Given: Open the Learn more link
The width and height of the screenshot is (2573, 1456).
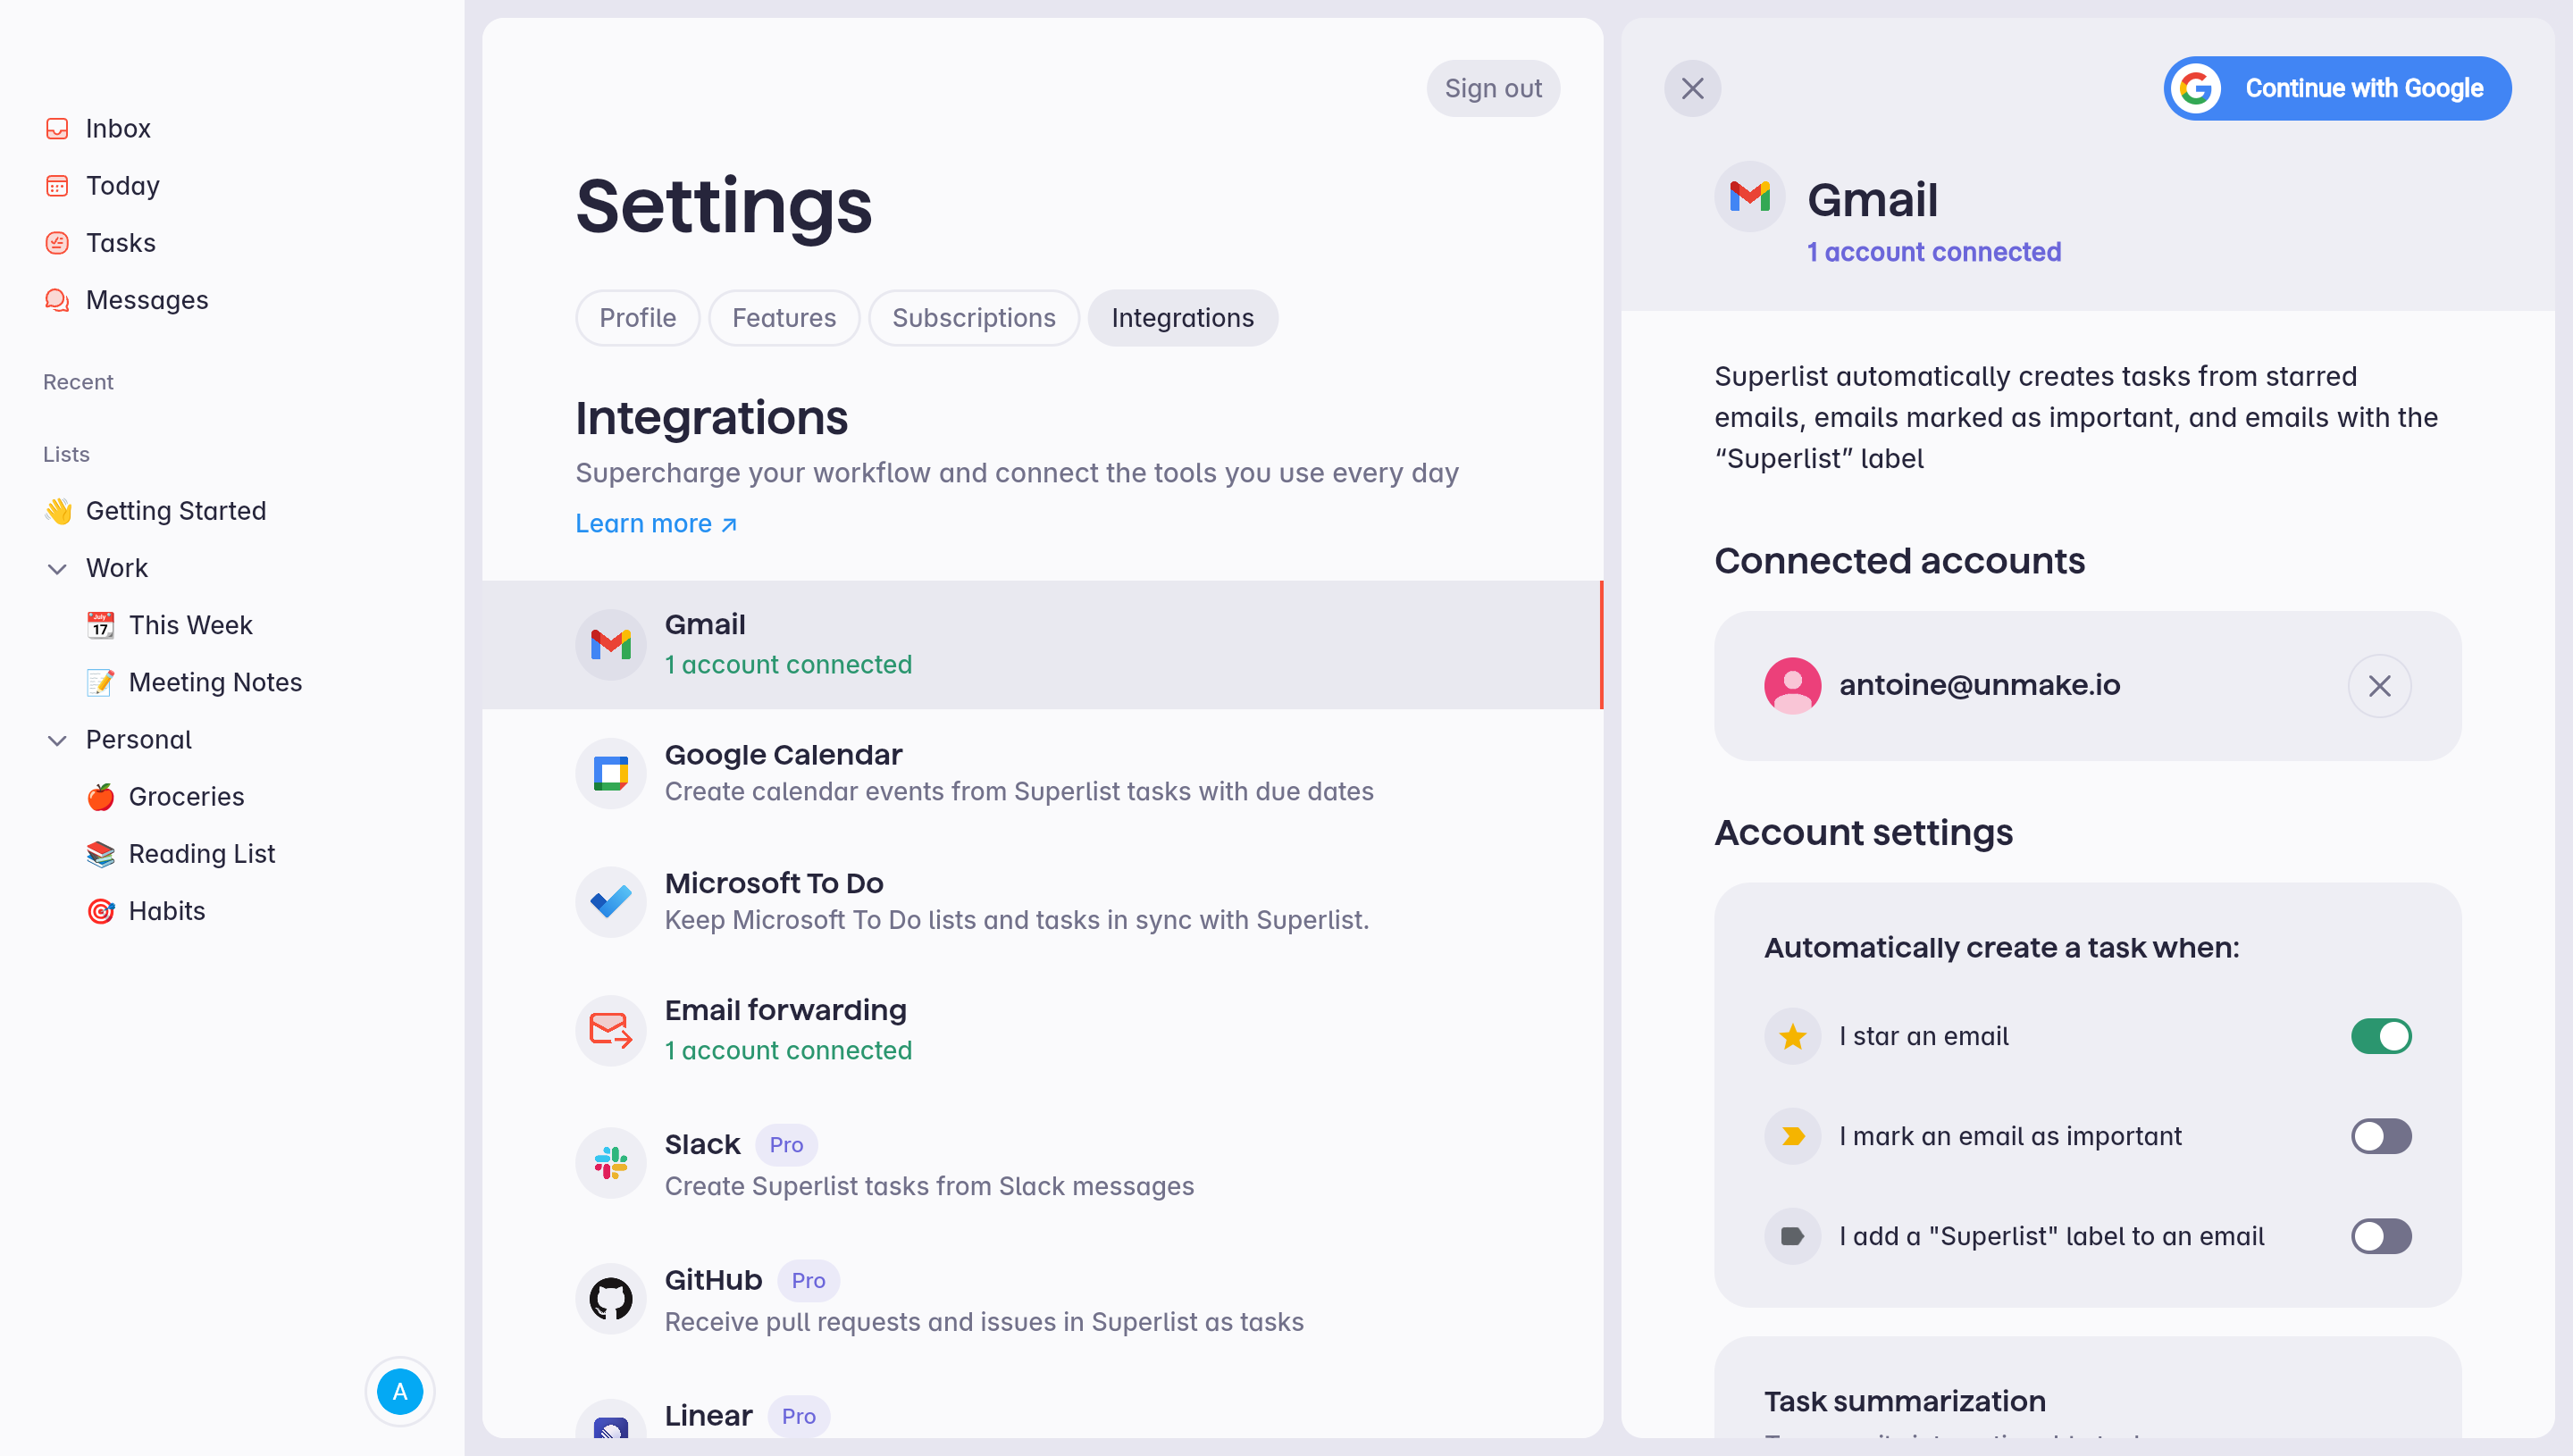Looking at the screenshot, I should (656, 523).
